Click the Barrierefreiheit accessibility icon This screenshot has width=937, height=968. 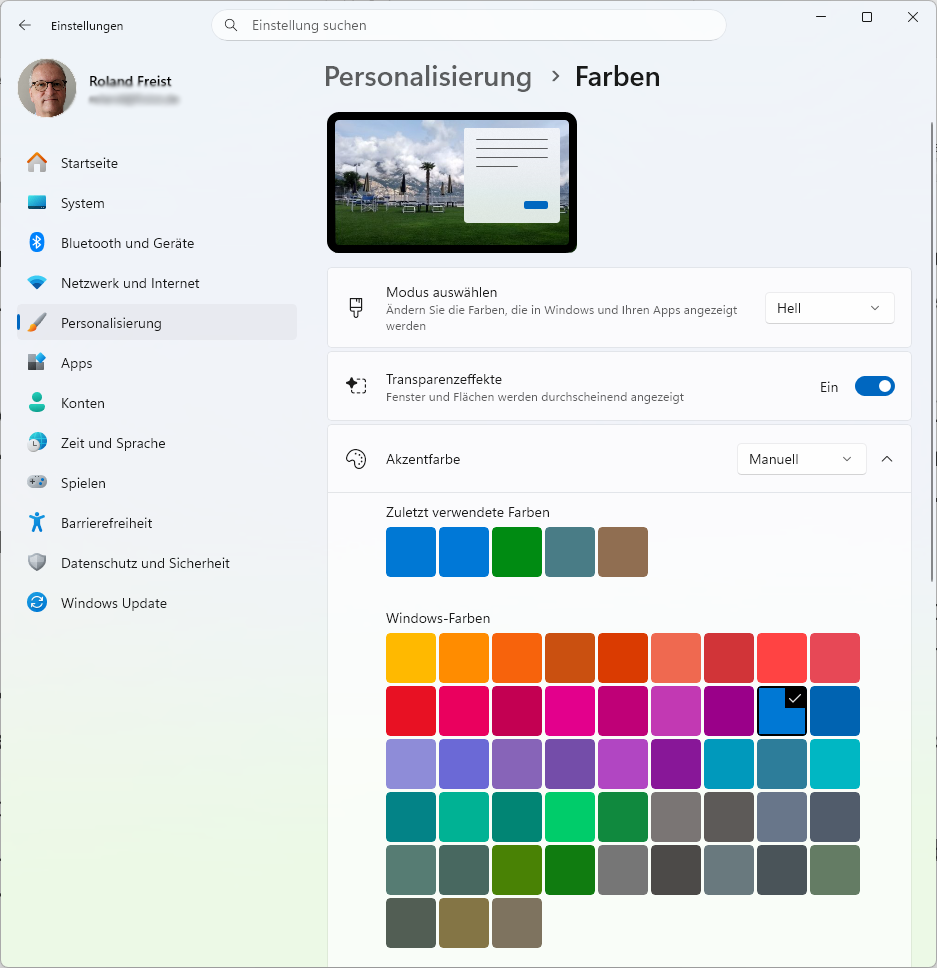pos(37,522)
